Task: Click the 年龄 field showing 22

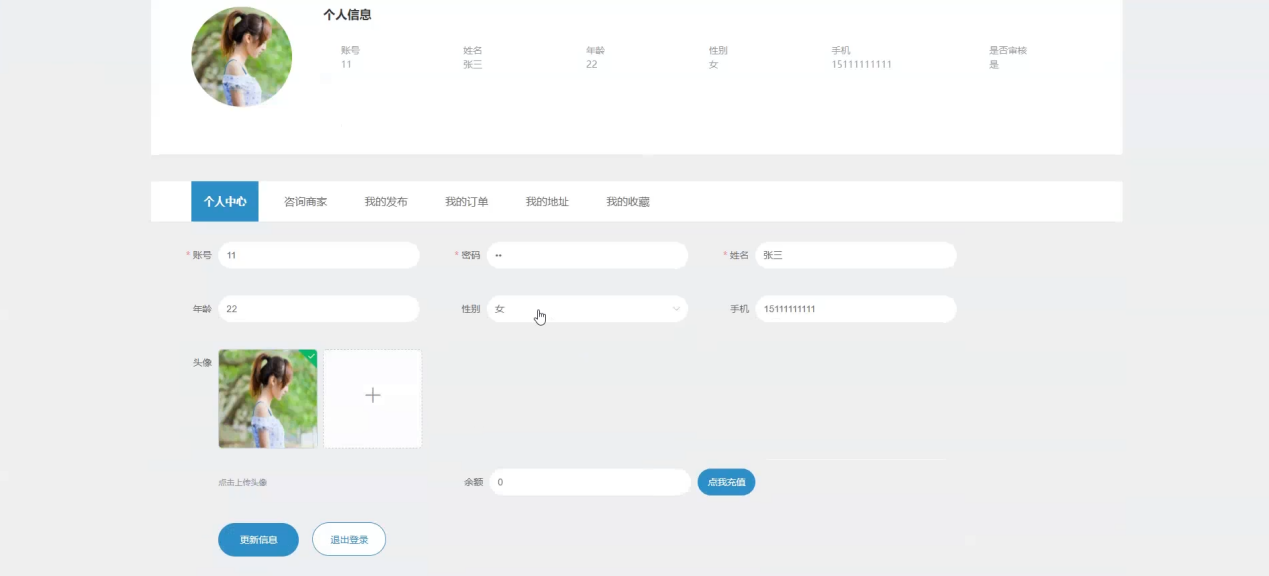Action: click(319, 309)
